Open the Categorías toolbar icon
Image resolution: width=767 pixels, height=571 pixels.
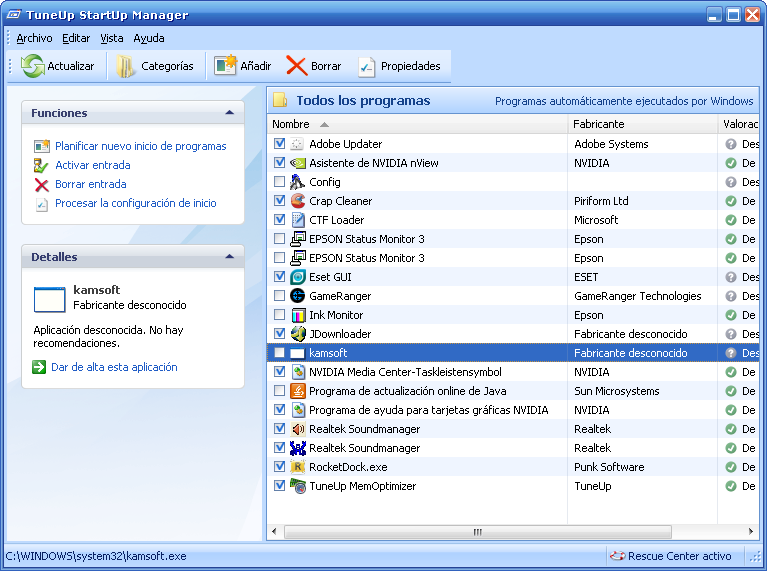126,66
